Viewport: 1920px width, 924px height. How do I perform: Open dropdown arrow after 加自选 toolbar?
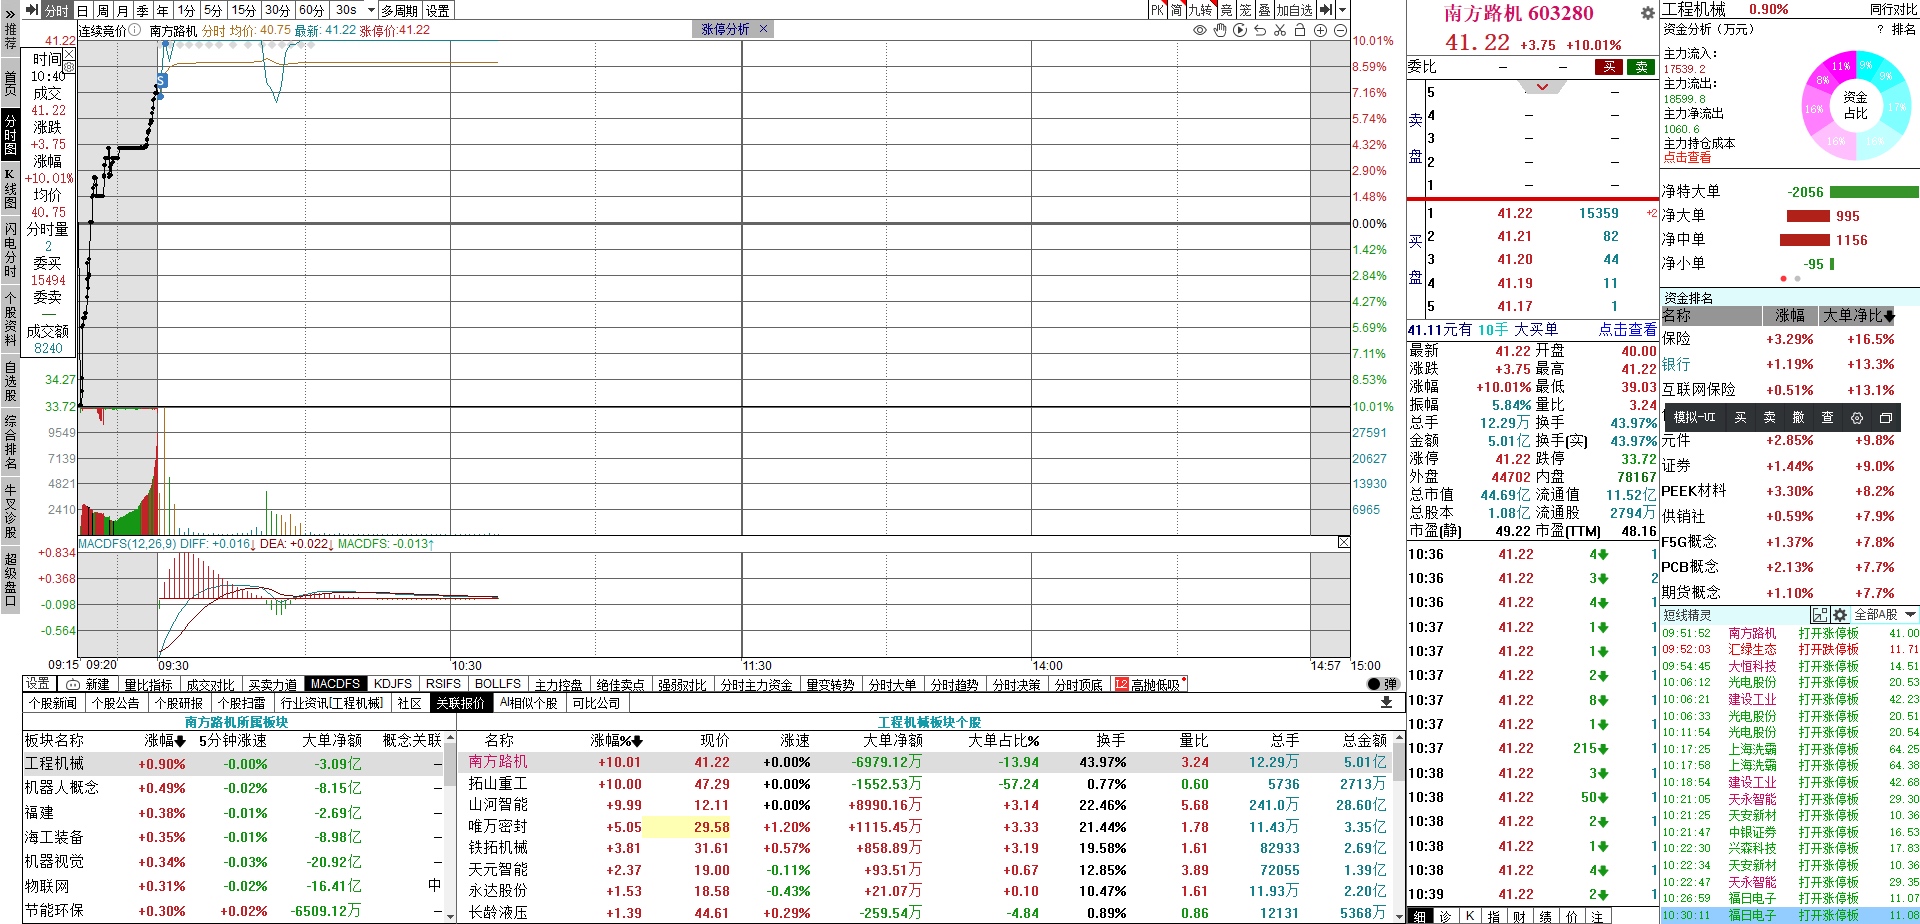click(1343, 10)
